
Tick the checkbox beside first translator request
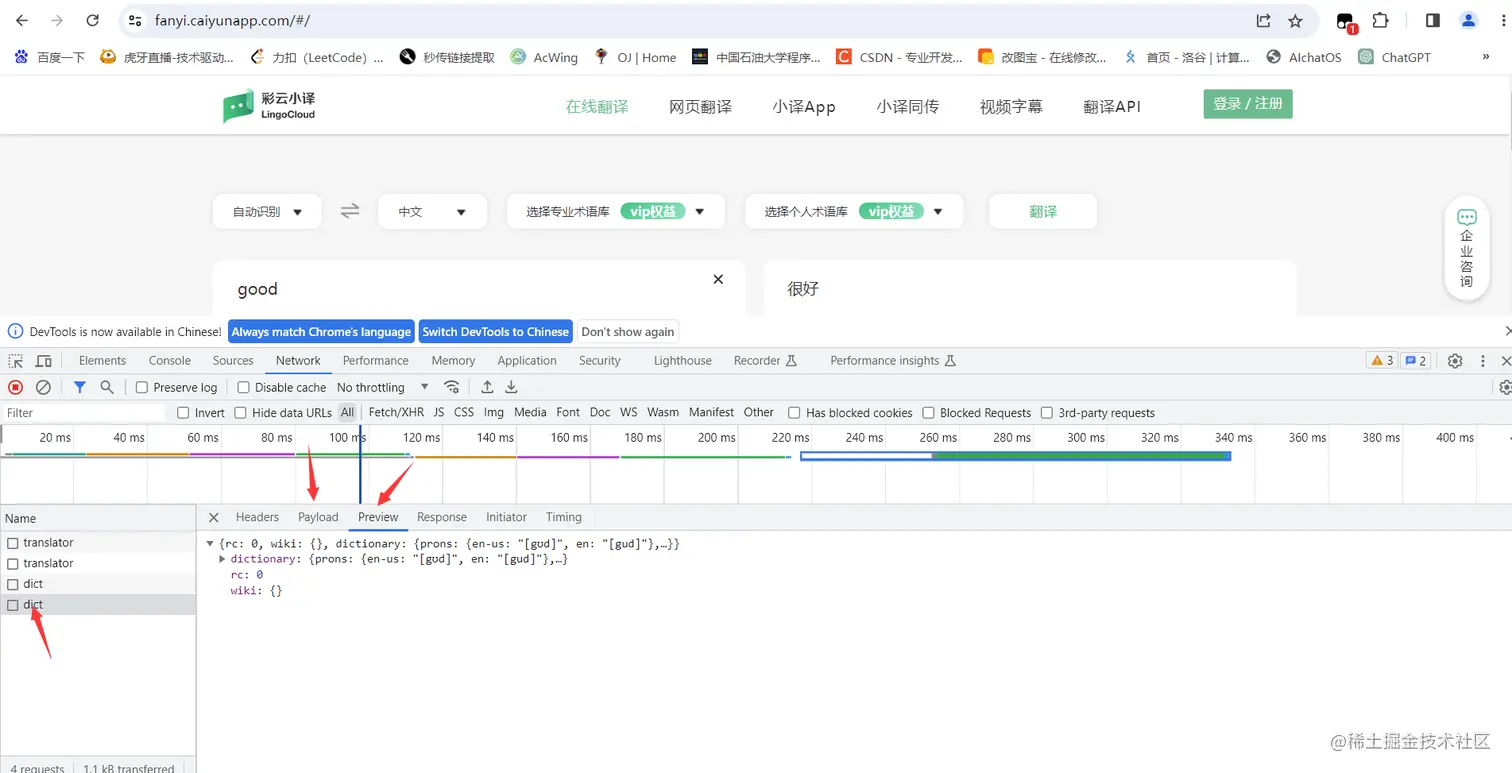pyautogui.click(x=13, y=543)
